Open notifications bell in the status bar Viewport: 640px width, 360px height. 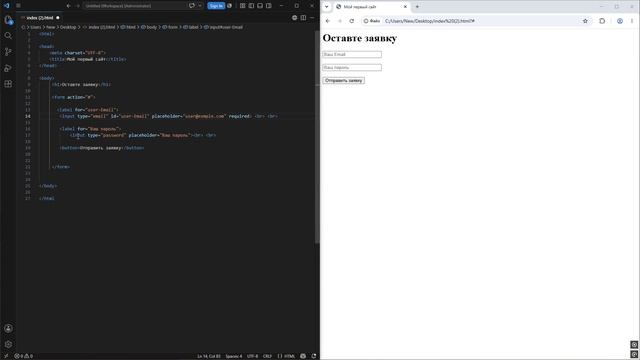[313, 356]
